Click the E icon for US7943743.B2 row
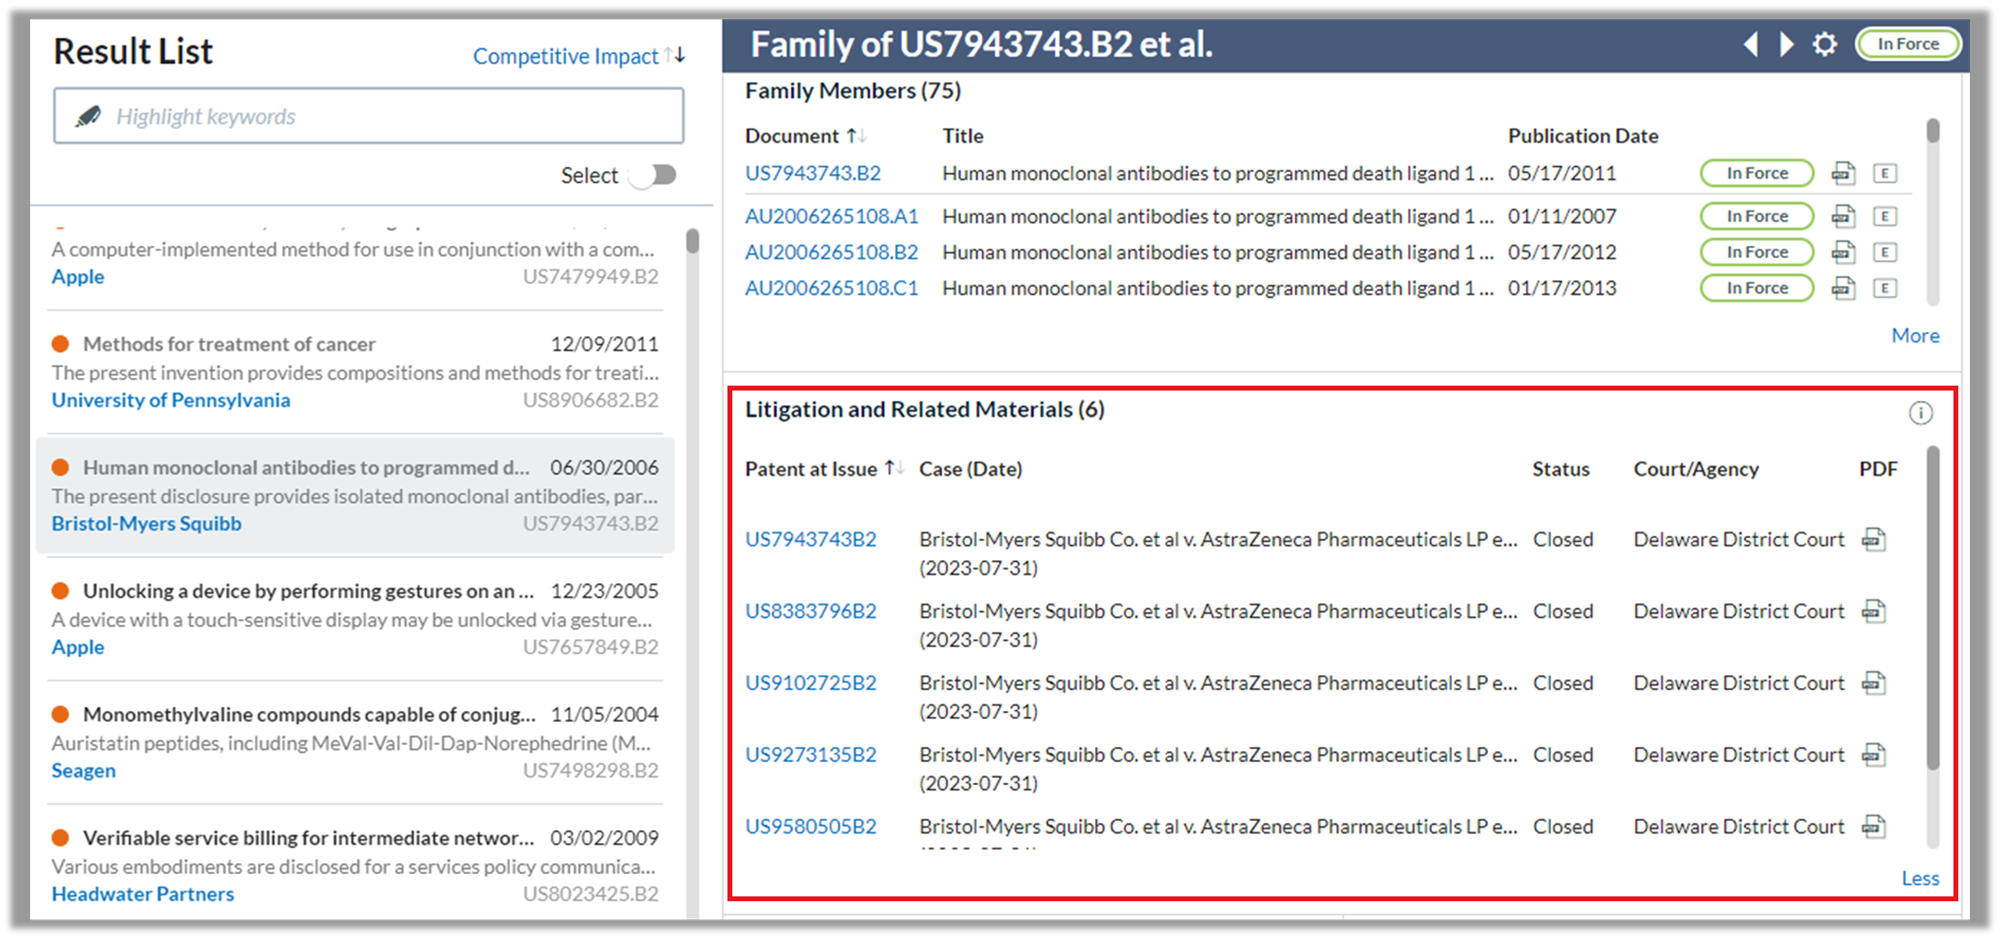Screen dimensions: 2000x939 tap(1885, 173)
